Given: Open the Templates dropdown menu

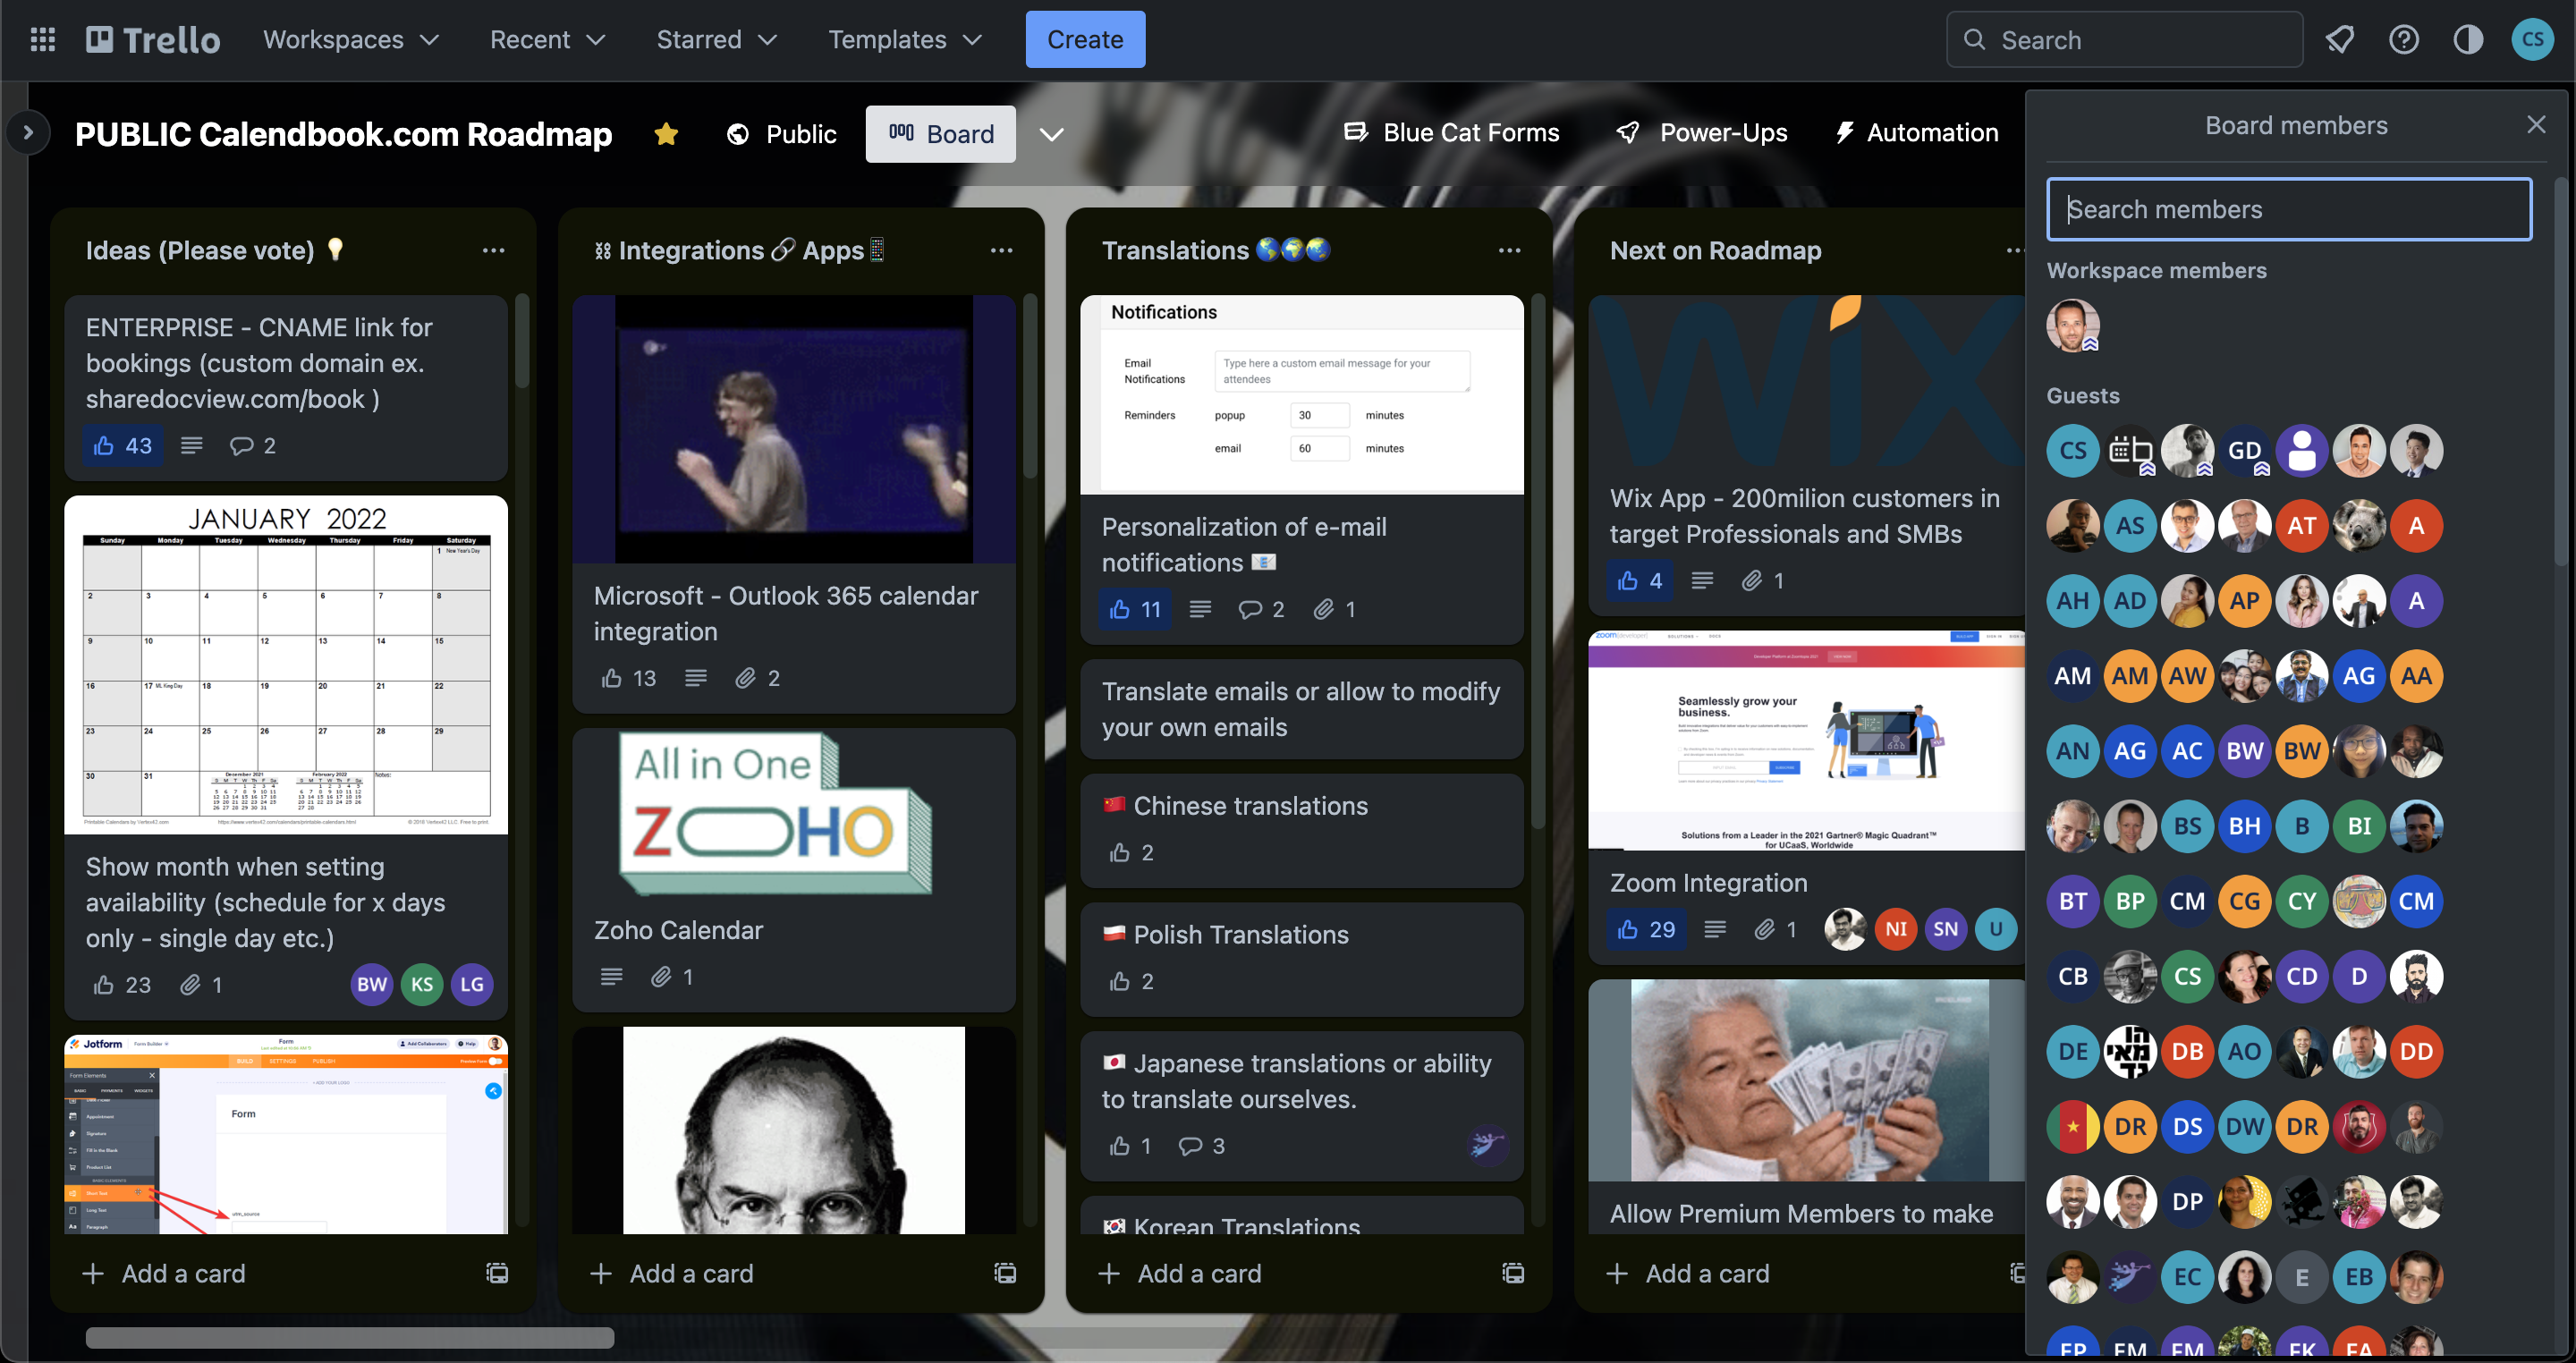Looking at the screenshot, I should click(904, 40).
